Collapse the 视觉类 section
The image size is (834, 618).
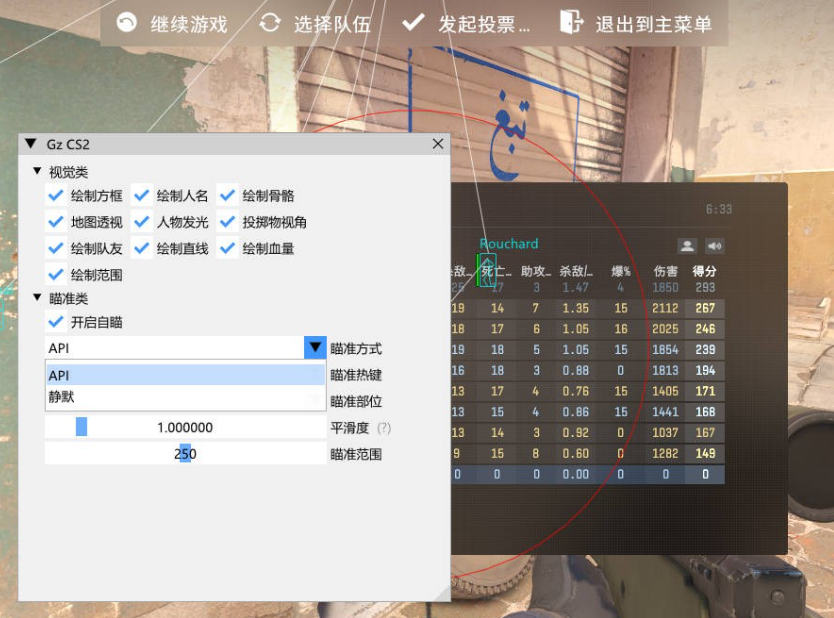(37, 171)
